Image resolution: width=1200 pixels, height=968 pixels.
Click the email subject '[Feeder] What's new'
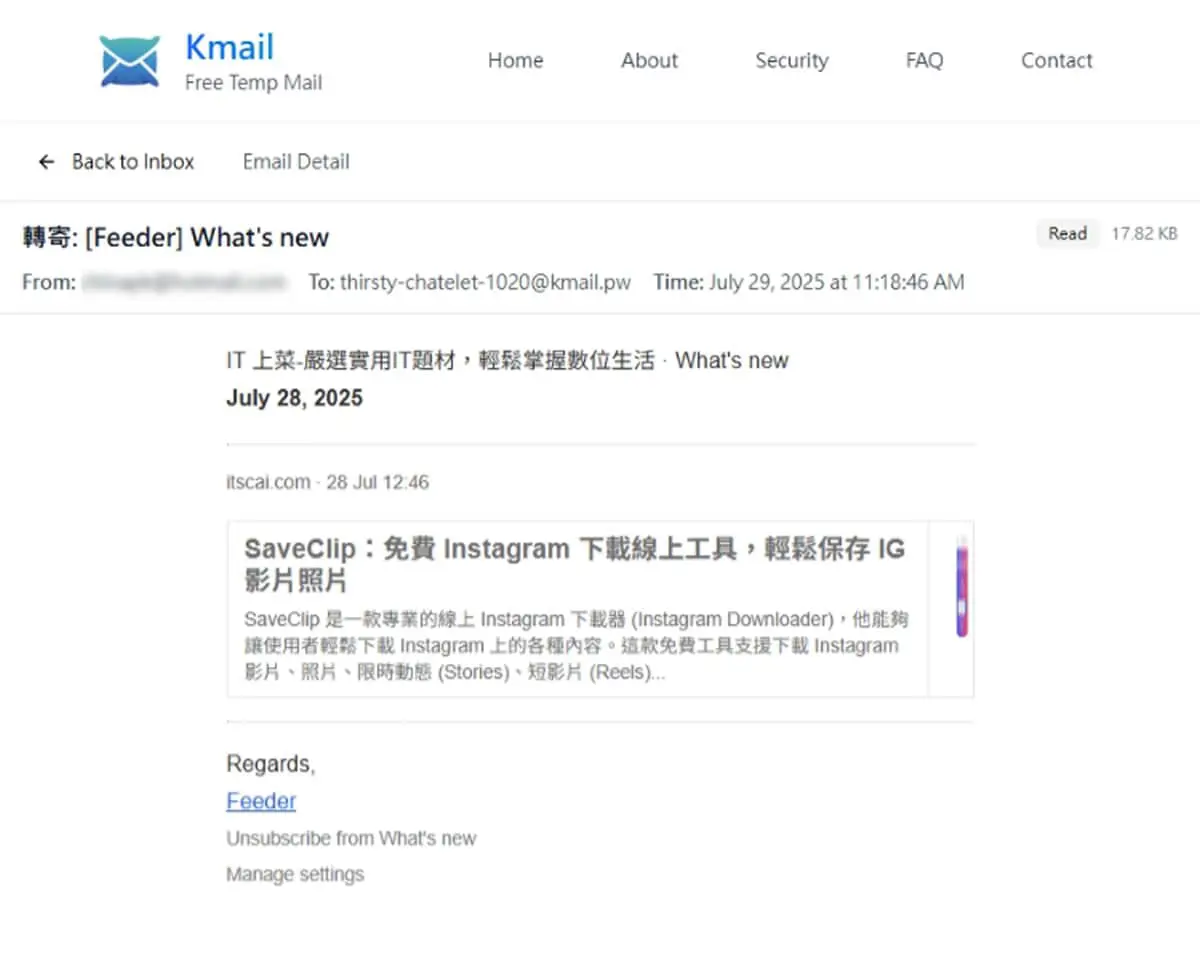point(207,238)
